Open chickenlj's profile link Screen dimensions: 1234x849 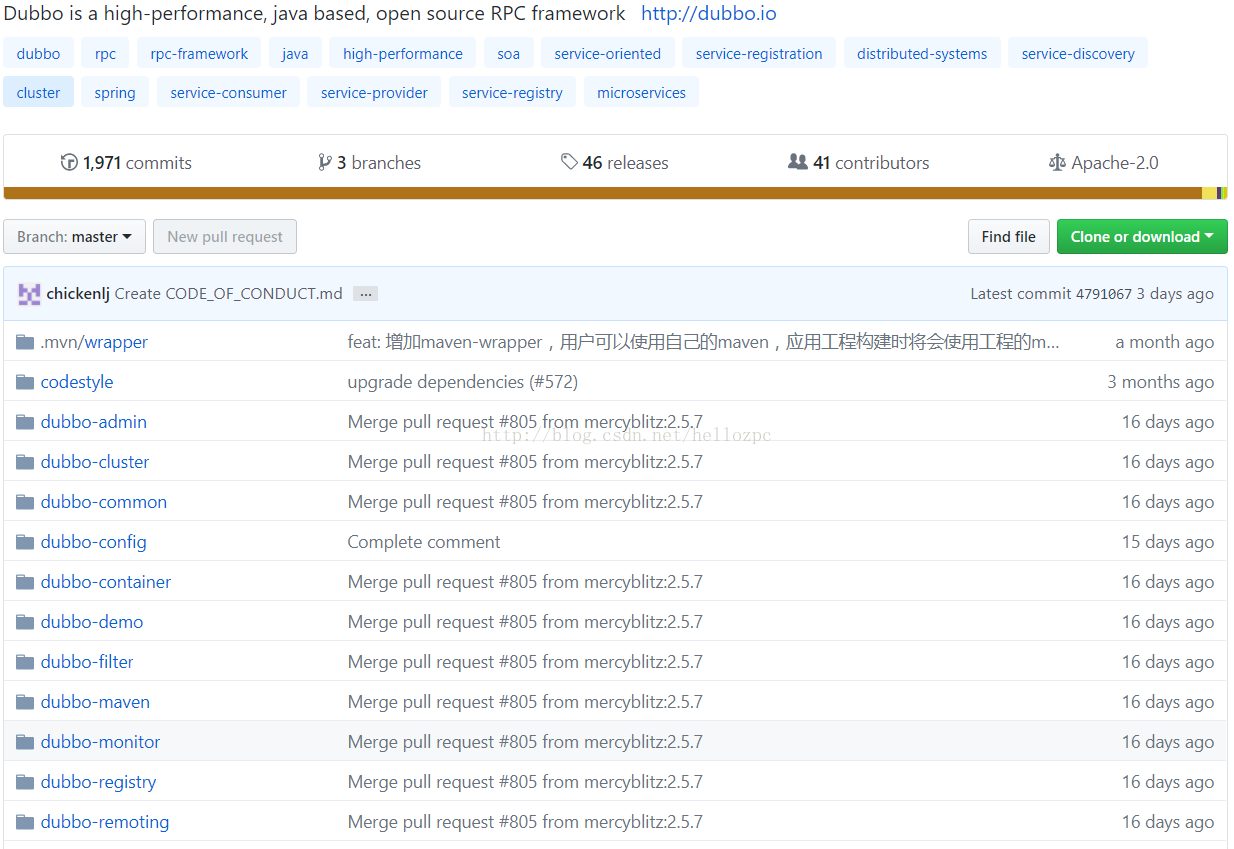[78, 294]
